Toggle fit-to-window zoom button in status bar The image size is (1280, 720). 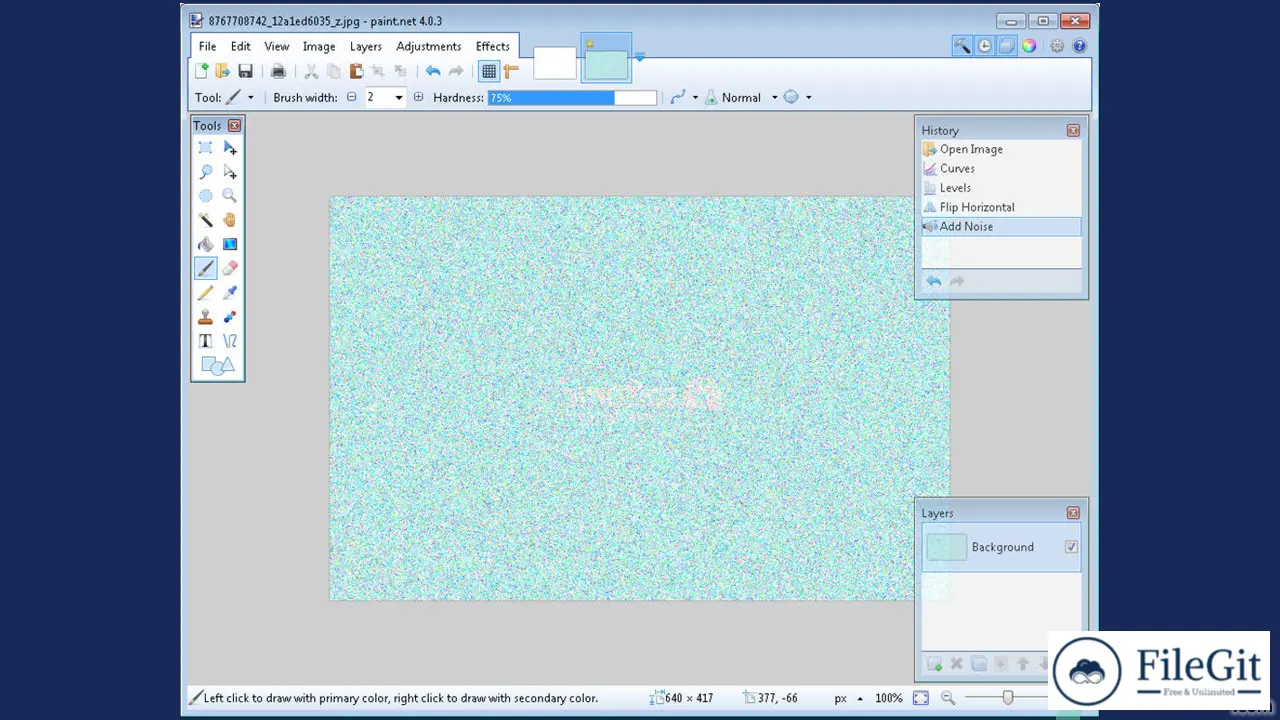click(921, 698)
